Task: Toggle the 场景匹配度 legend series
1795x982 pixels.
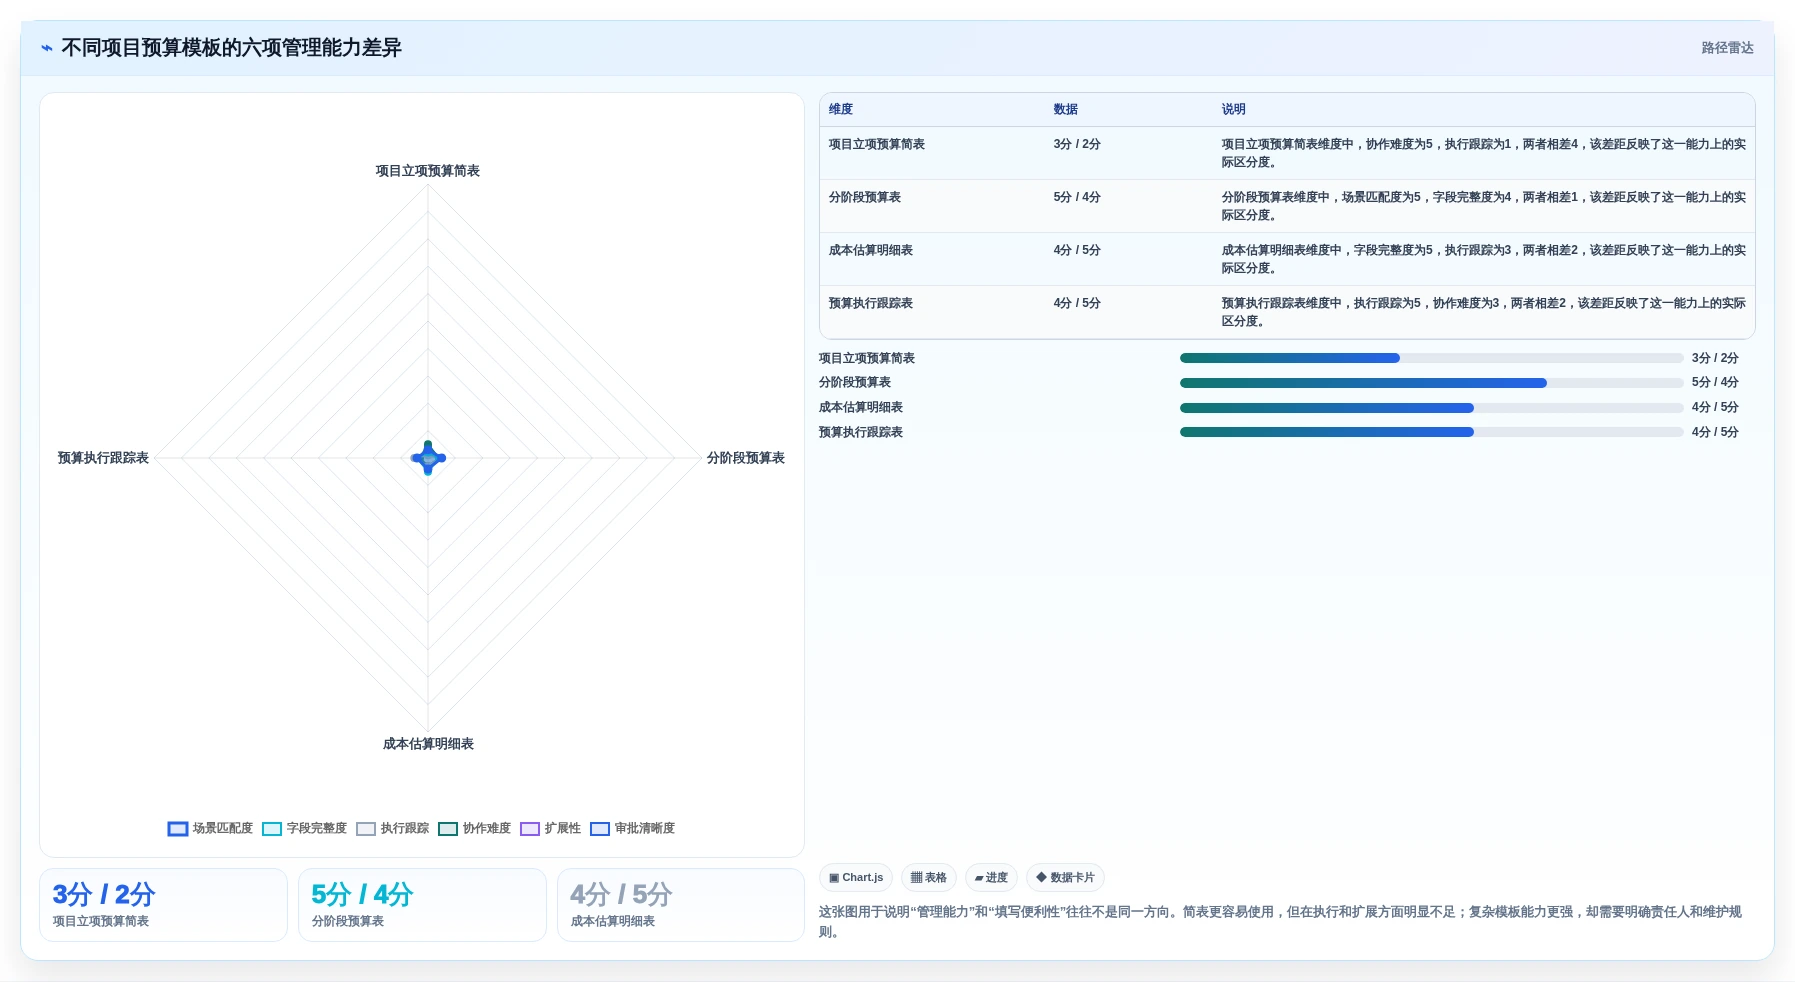Action: (x=210, y=828)
